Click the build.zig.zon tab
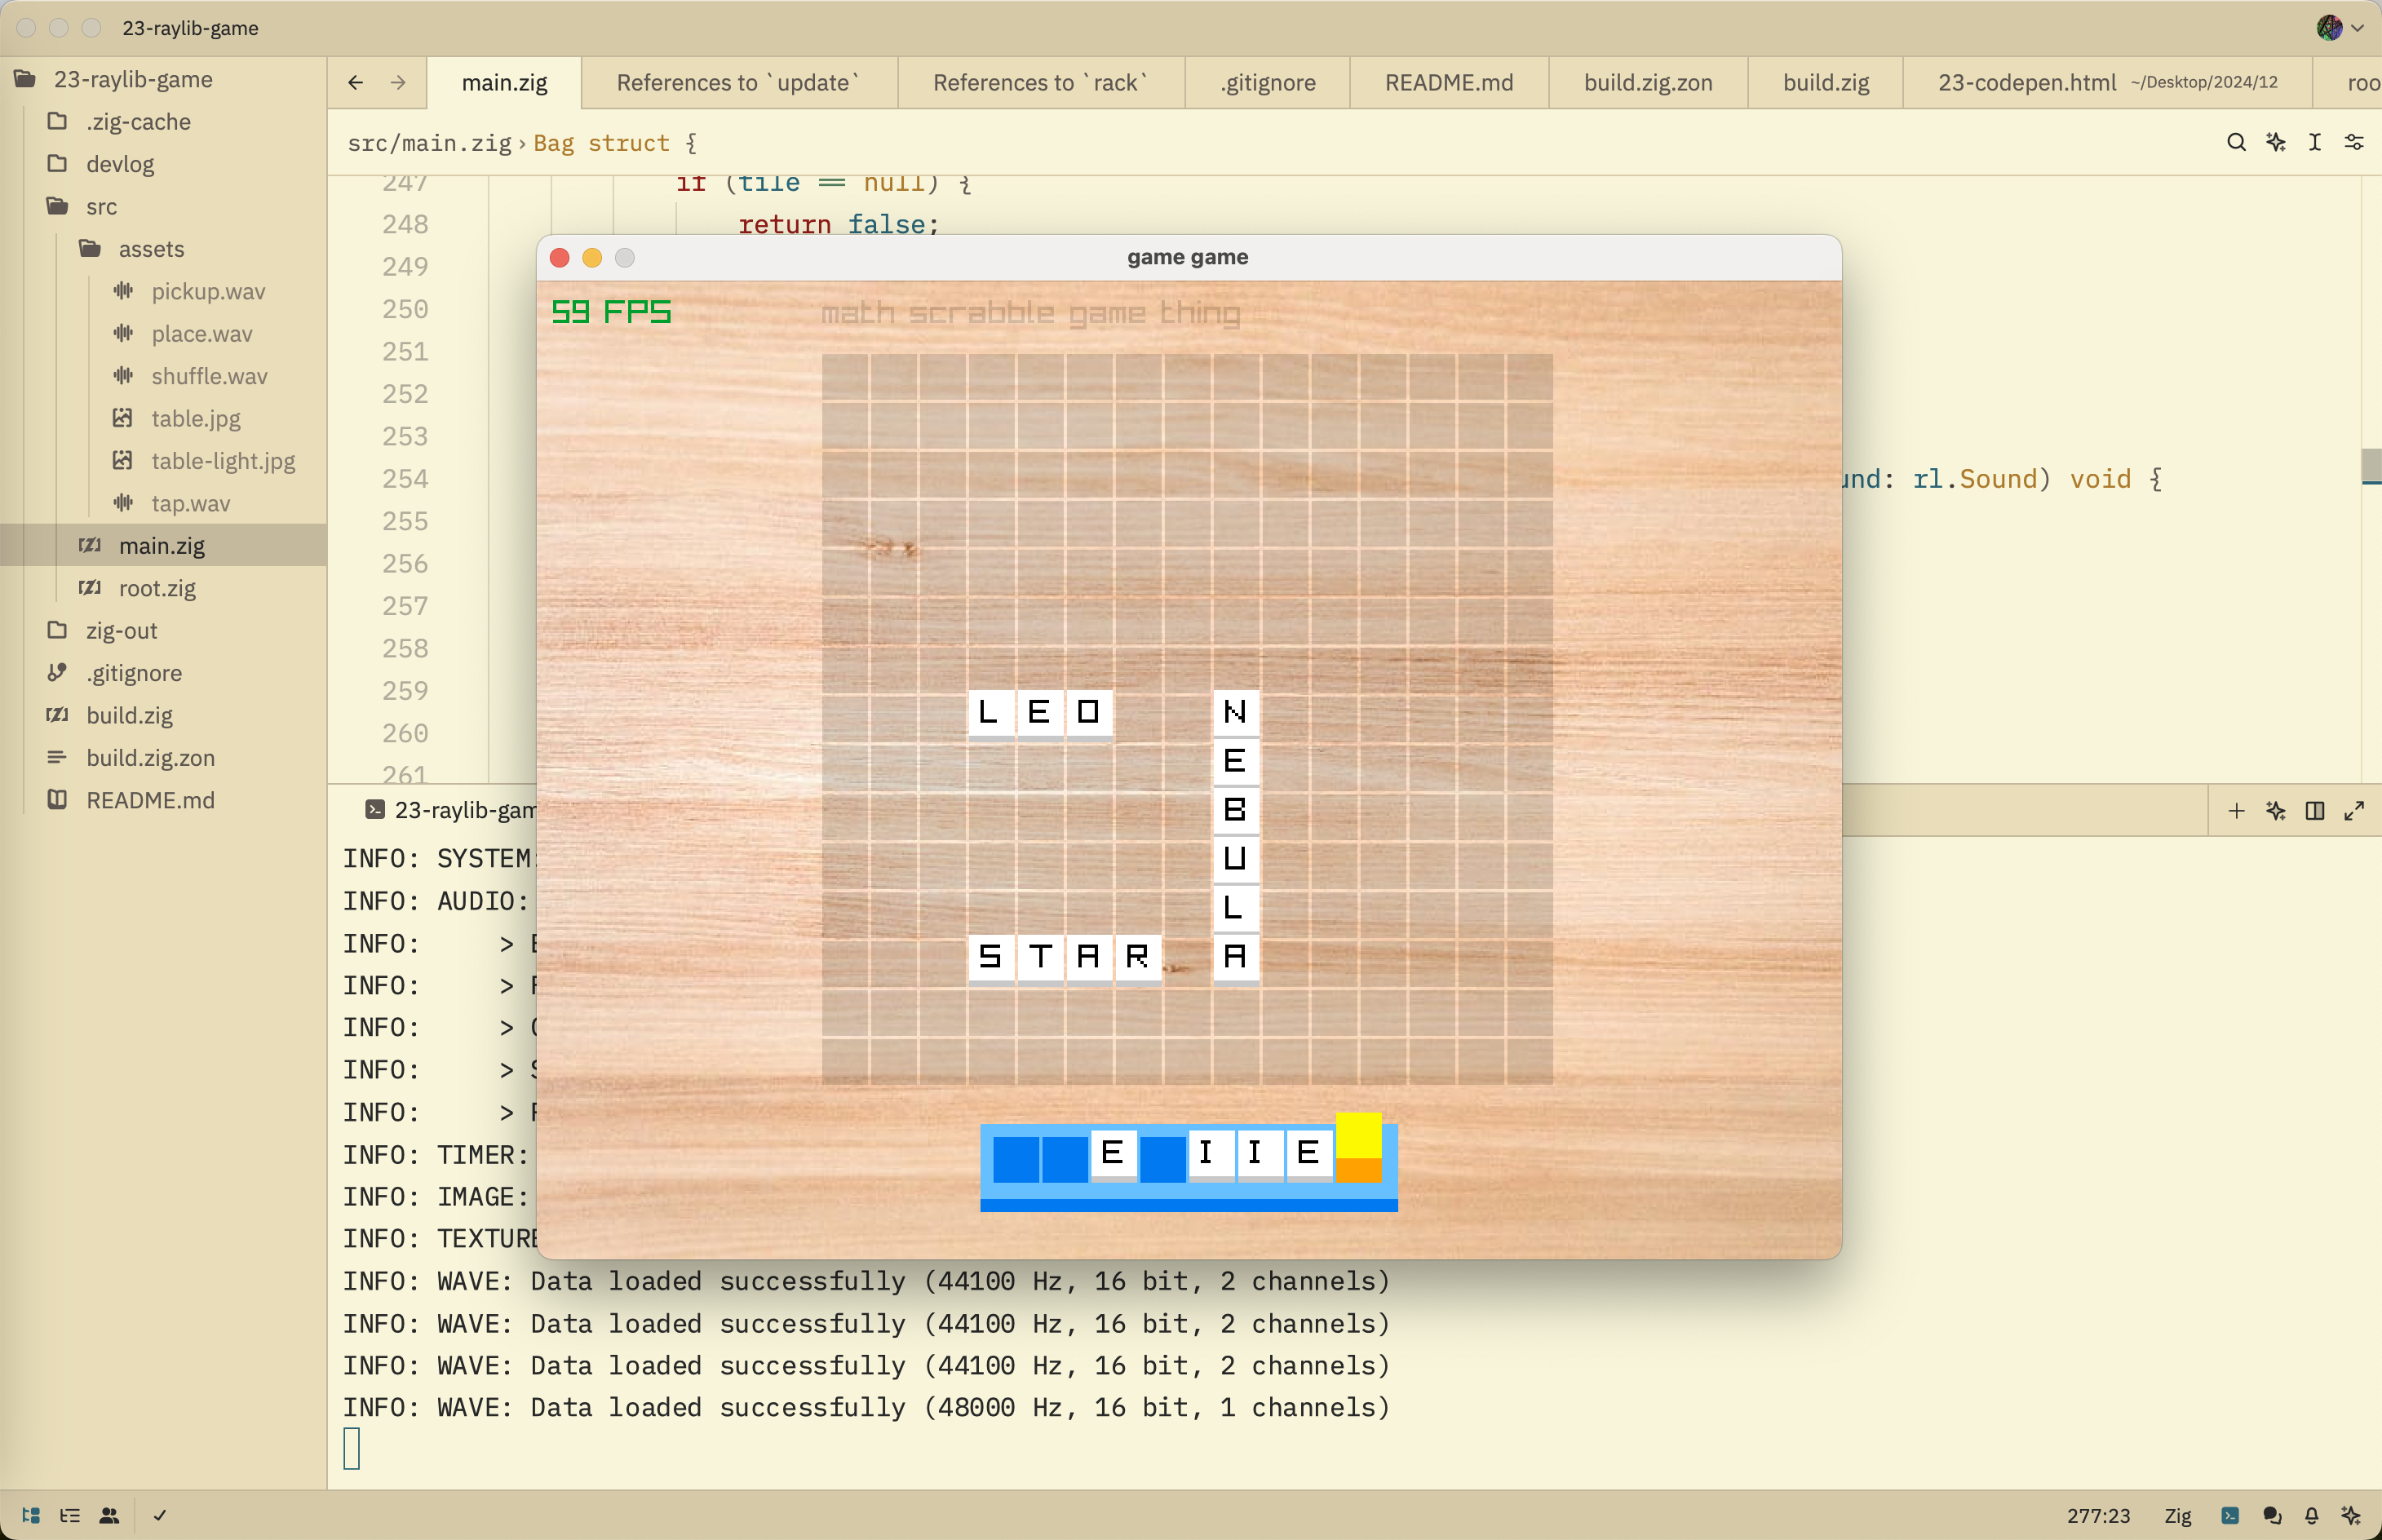Image resolution: width=2382 pixels, height=1540 pixels. point(1651,82)
